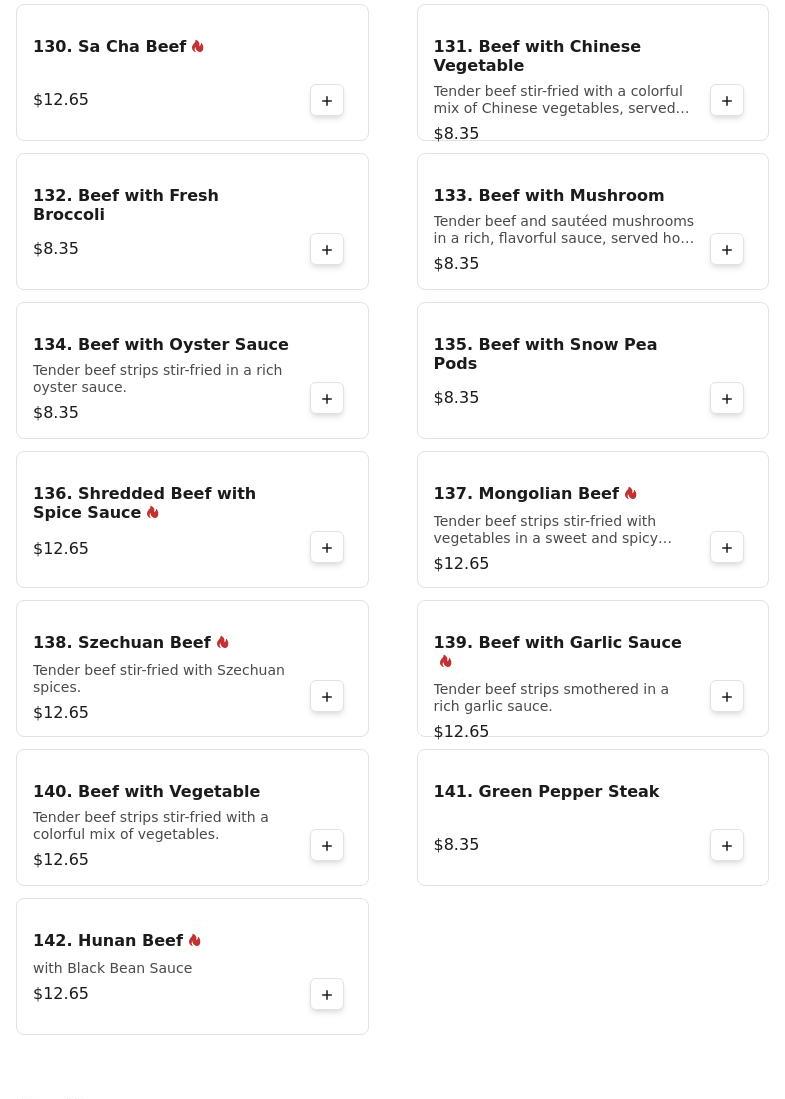785x1099 pixels.
Task: Open the 137. Mongolian Beef item title
Action: click(526, 493)
